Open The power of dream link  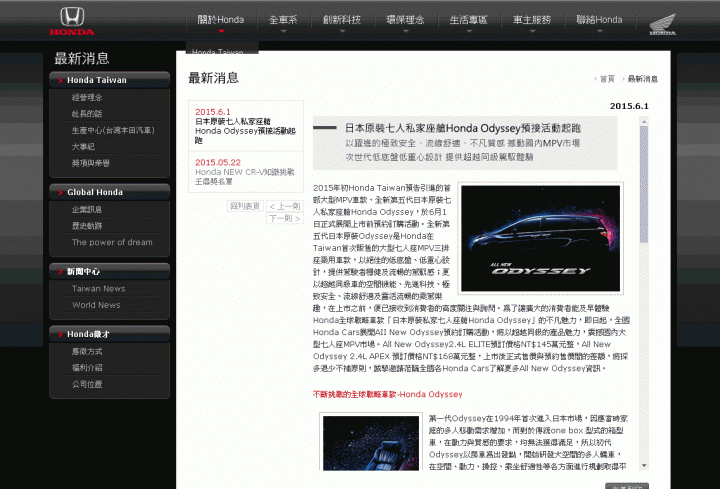point(112,242)
